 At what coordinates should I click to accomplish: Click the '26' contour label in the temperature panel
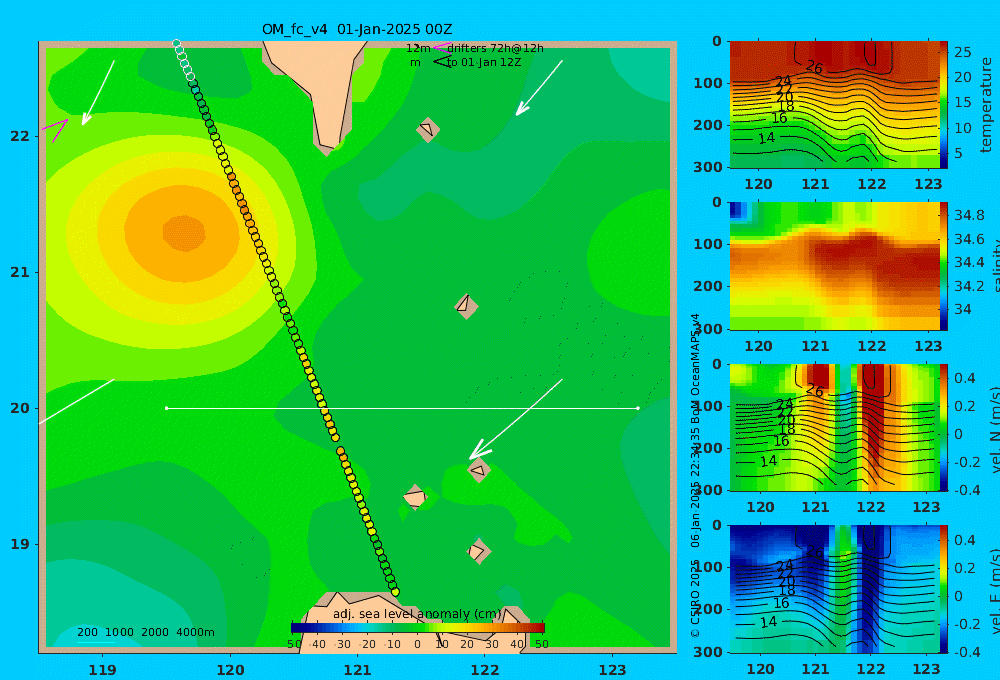[x=814, y=67]
